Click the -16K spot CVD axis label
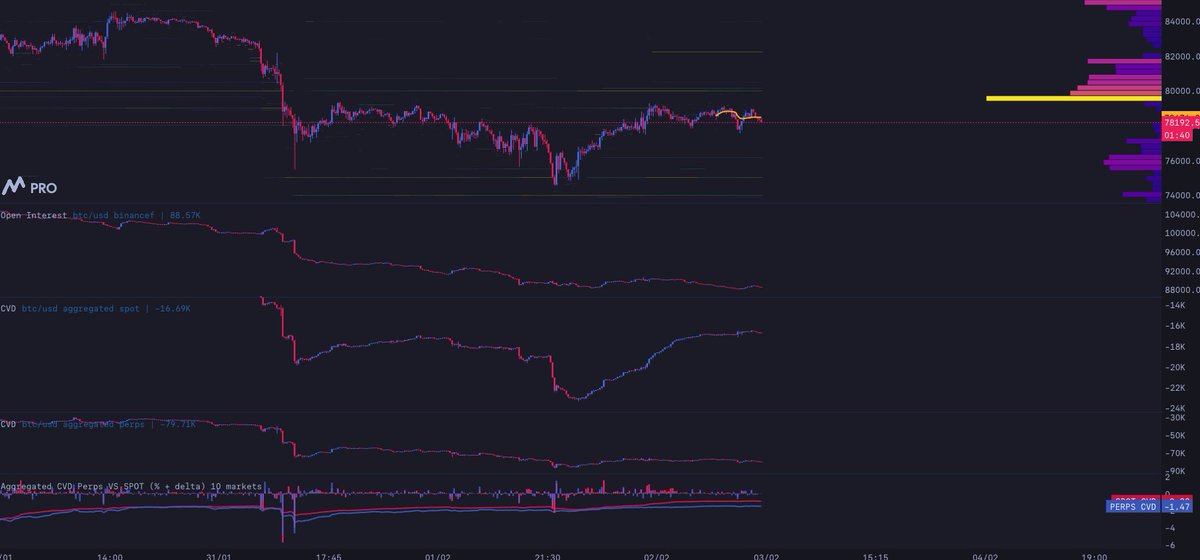The height and width of the screenshot is (560, 1200). coord(1175,326)
